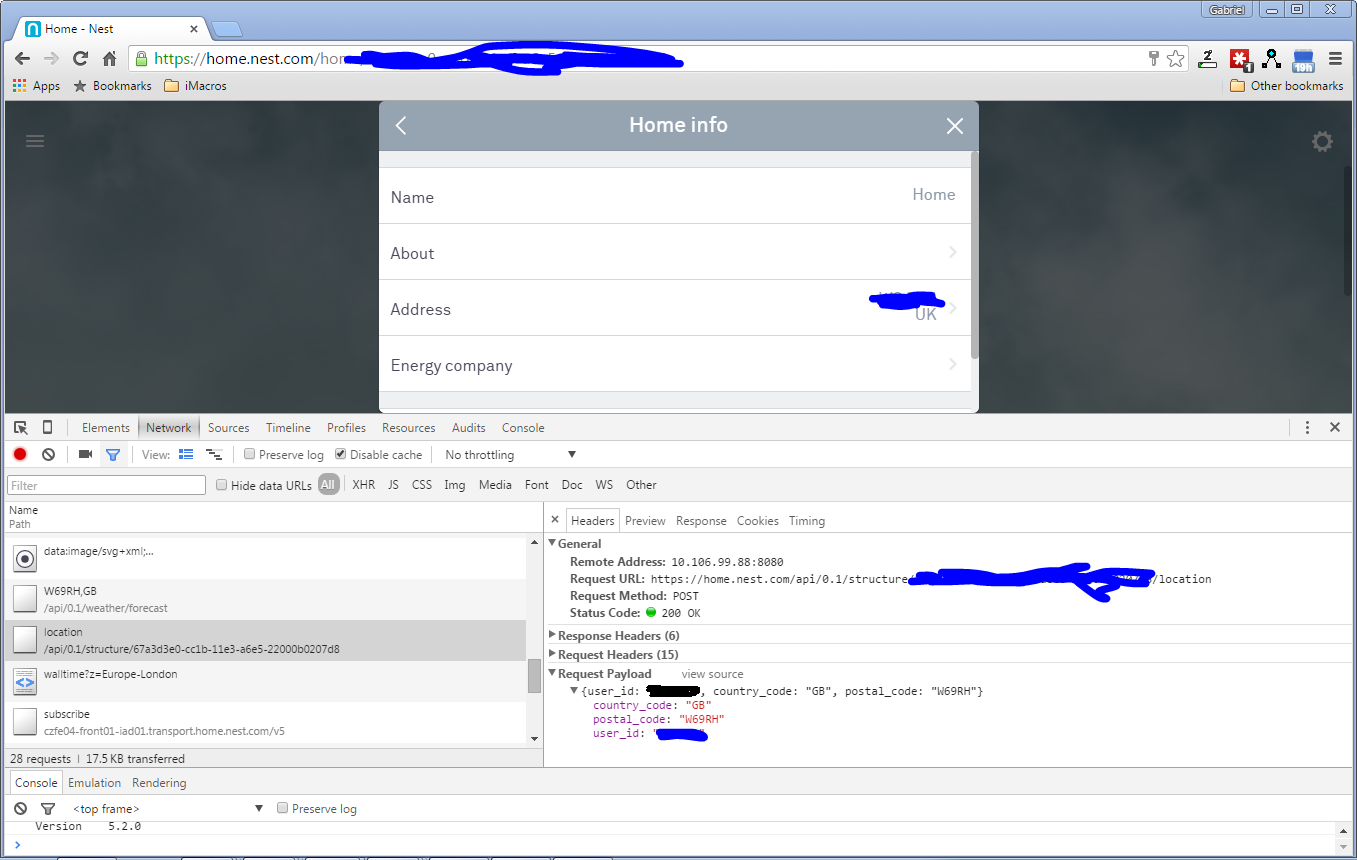
Task: Toggle the network filter funnel icon
Action: pos(113,455)
